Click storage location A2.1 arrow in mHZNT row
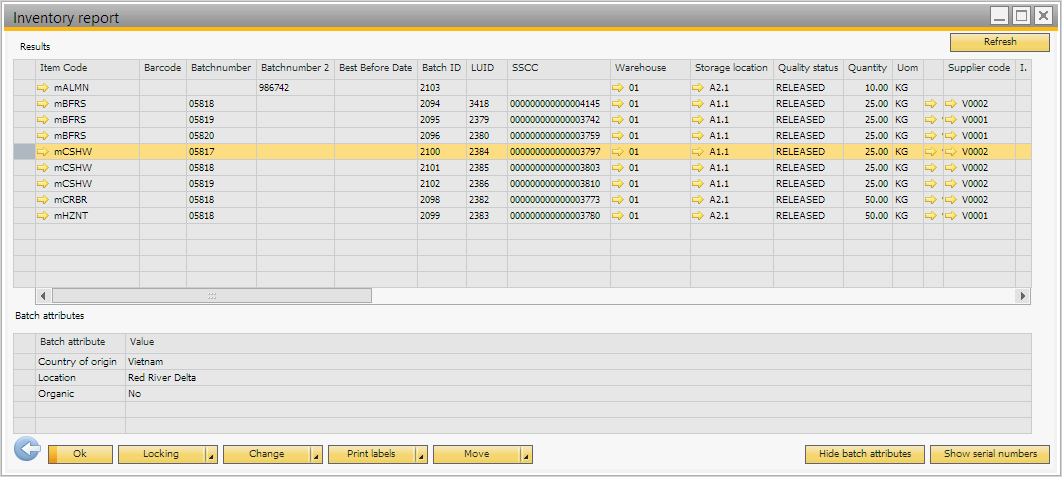1062x477 pixels. click(x=698, y=216)
